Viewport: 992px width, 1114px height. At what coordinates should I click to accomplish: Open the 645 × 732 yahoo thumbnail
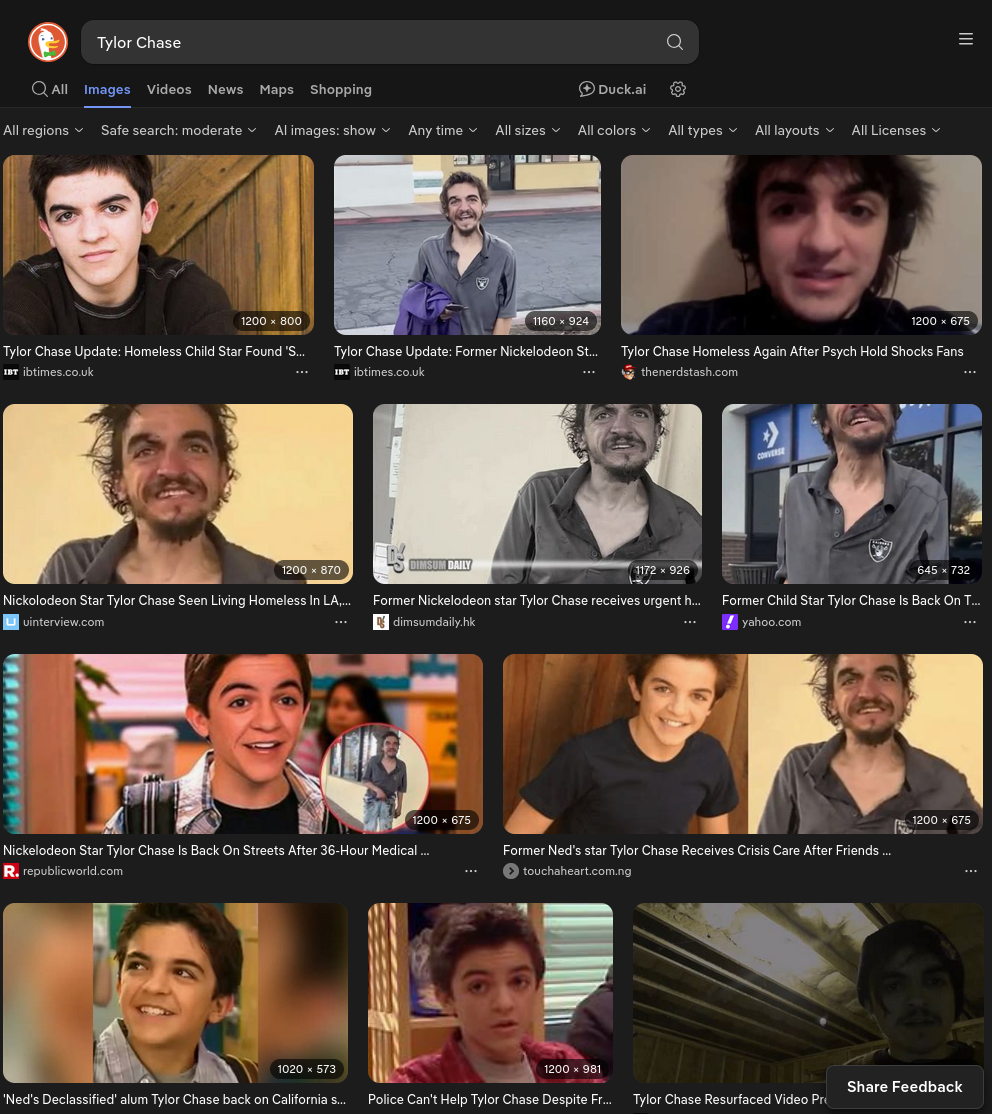pyautogui.click(x=852, y=494)
